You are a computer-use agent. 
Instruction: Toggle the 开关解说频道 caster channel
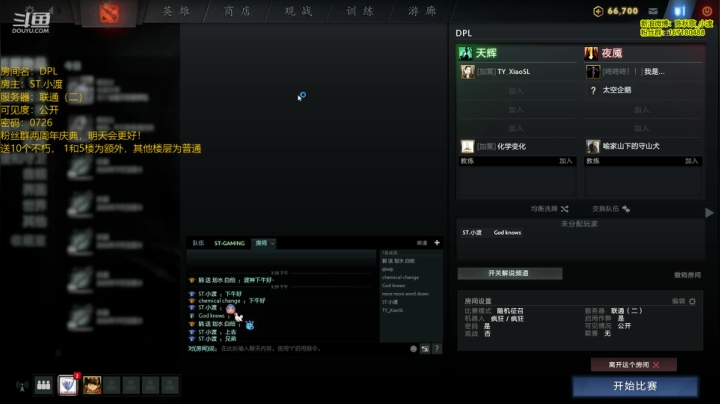click(x=510, y=273)
